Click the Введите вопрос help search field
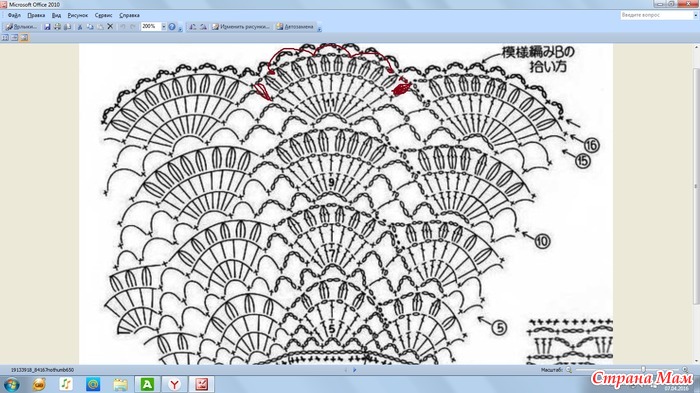Screen dimensions: 700x393 point(656,15)
